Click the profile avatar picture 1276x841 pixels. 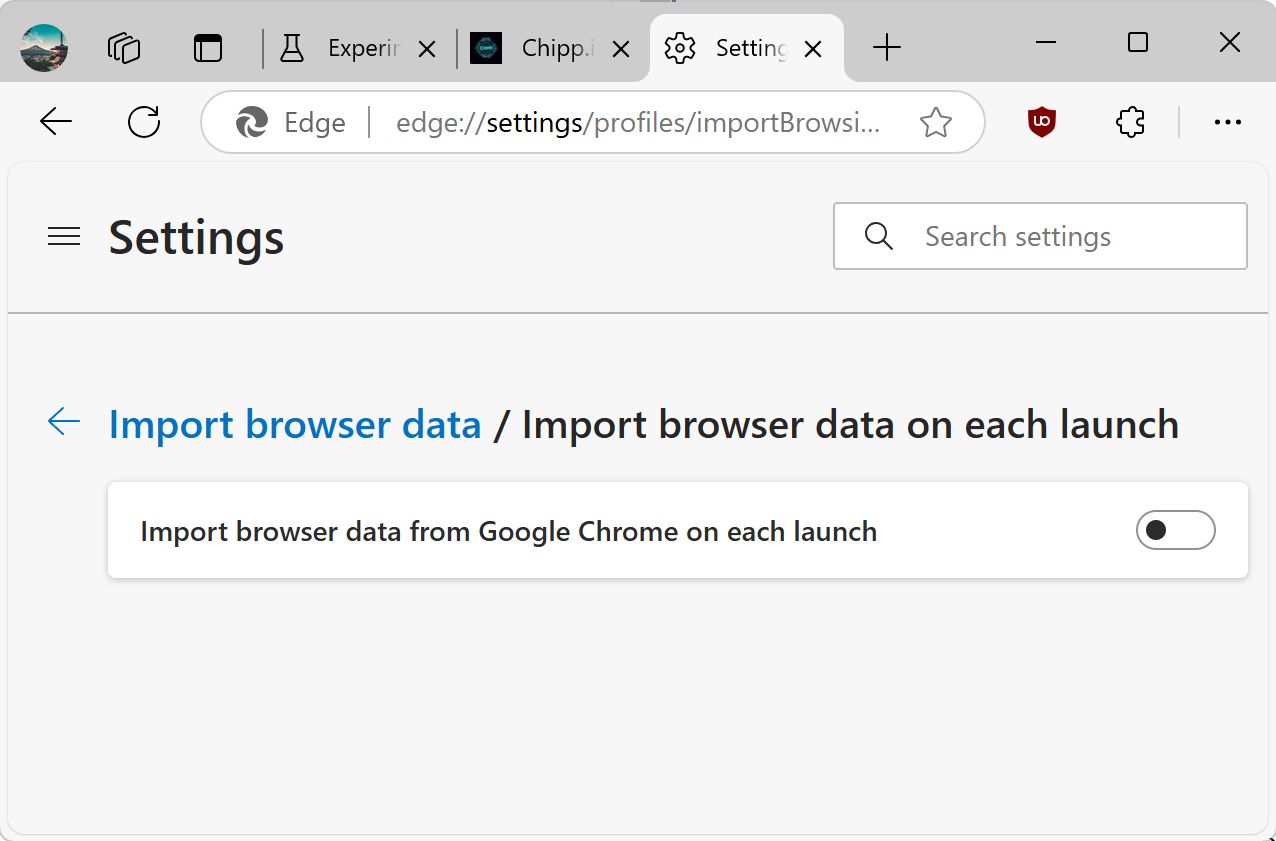coord(43,47)
